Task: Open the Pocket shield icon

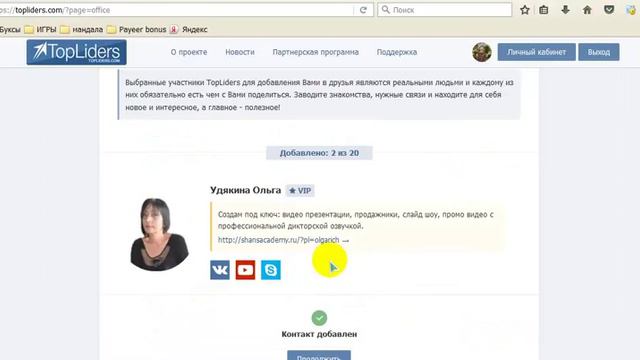Action: pos(609,10)
